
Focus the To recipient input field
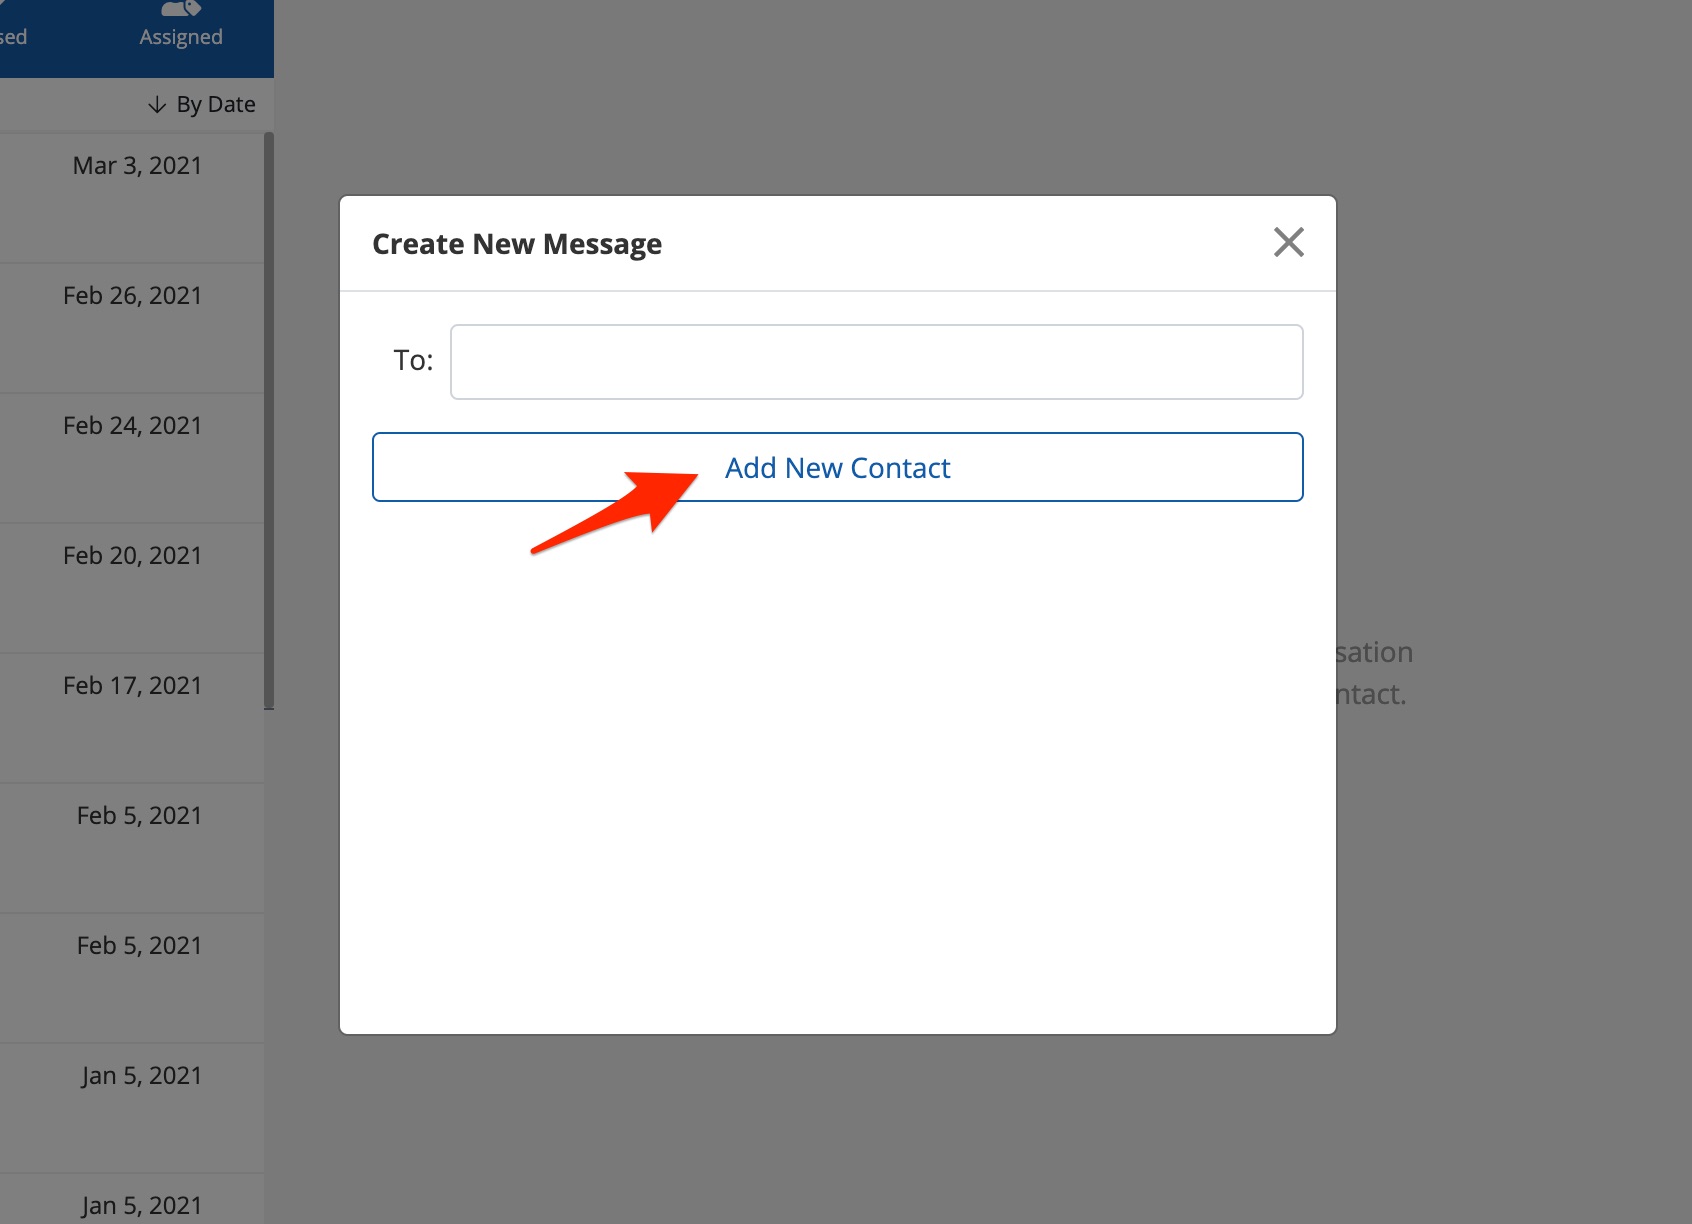click(x=876, y=362)
